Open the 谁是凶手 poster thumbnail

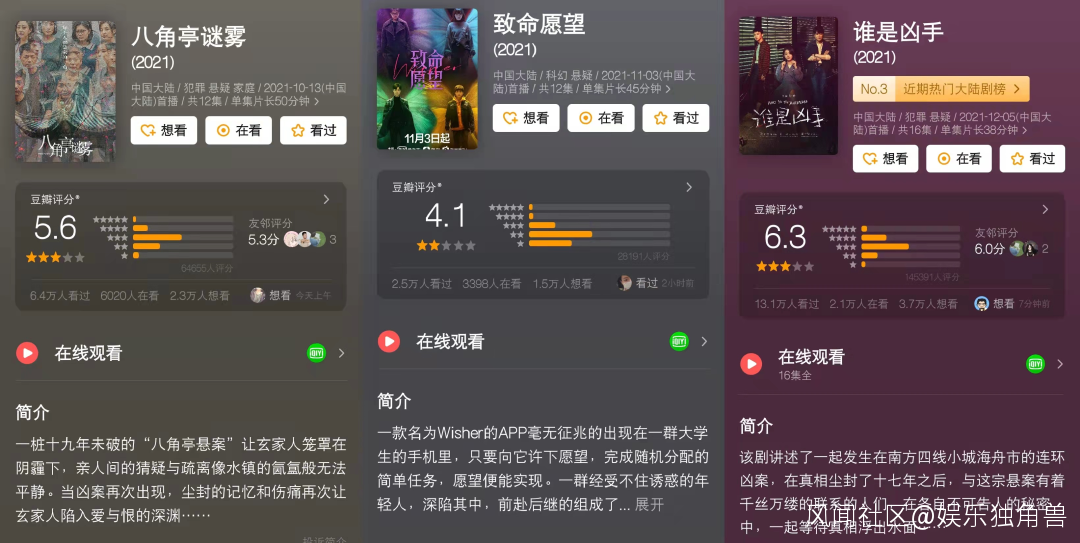(x=789, y=85)
